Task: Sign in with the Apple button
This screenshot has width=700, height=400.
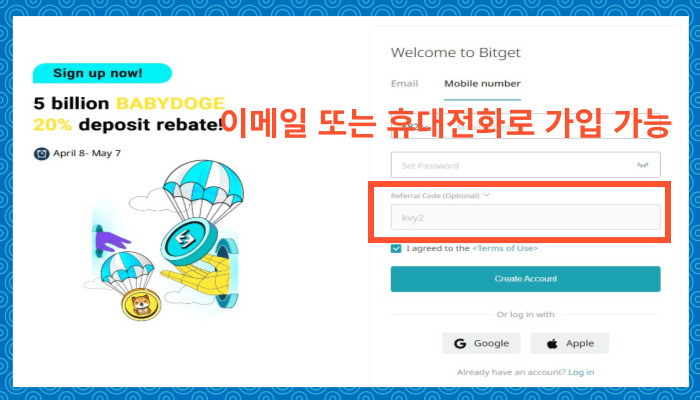Action: click(x=570, y=343)
